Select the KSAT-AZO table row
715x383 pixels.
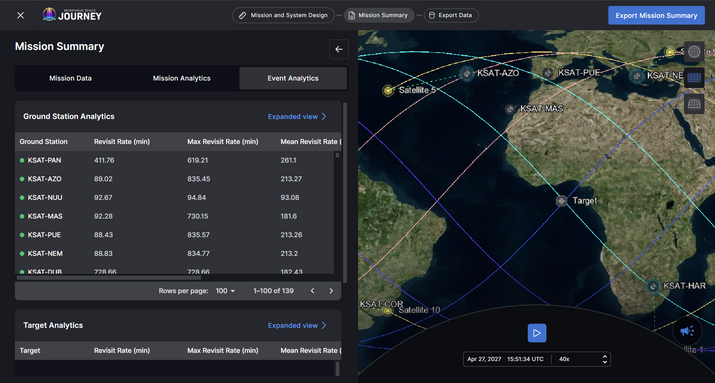[x=175, y=179]
